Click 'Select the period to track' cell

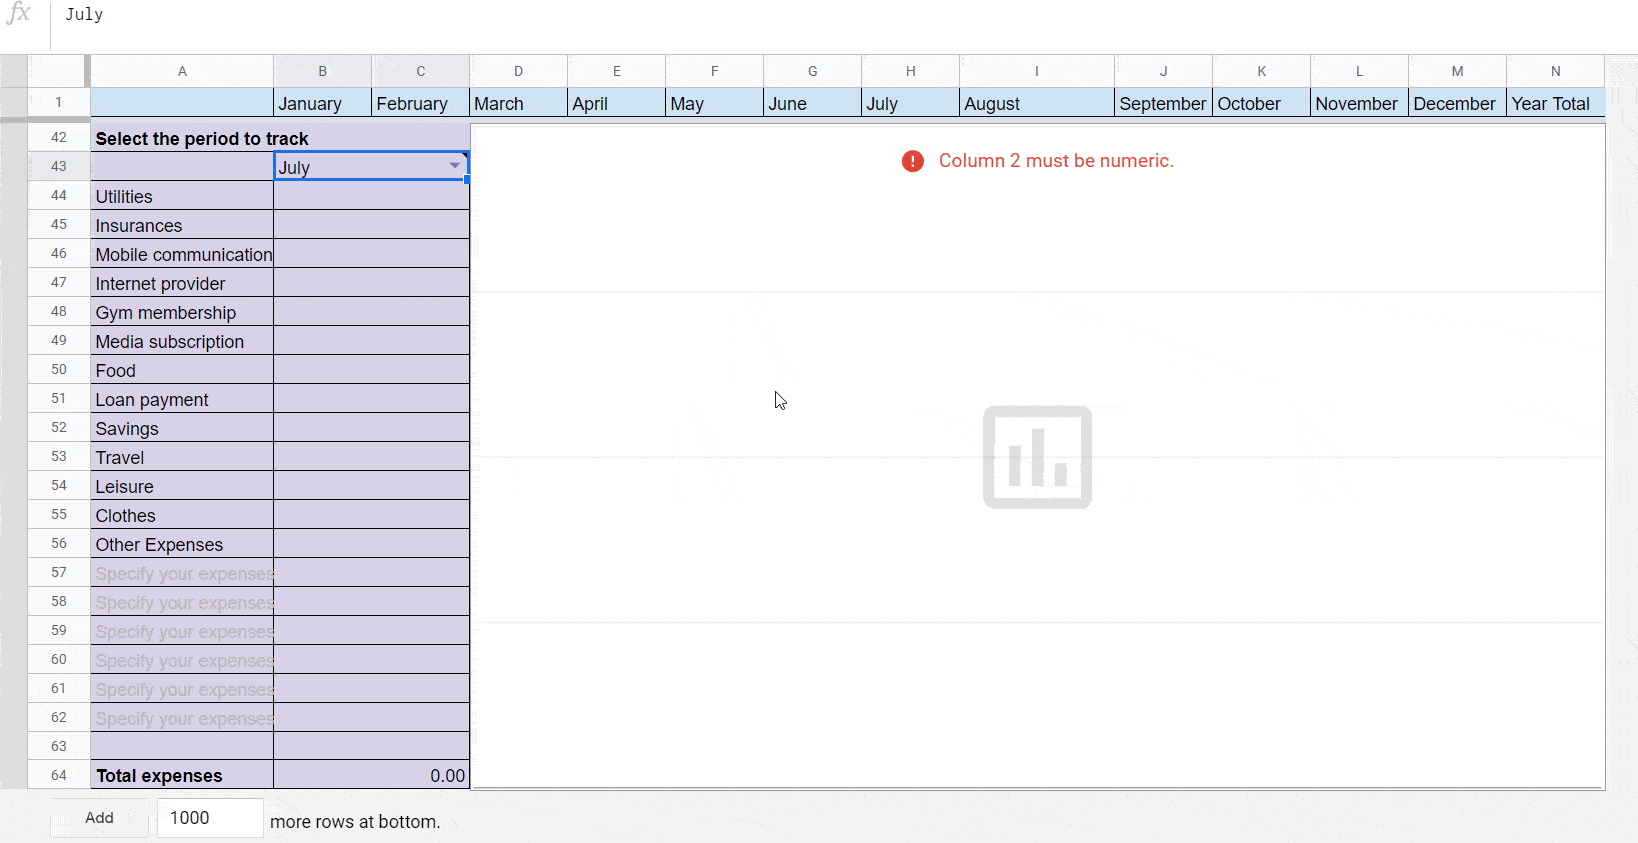(280, 138)
